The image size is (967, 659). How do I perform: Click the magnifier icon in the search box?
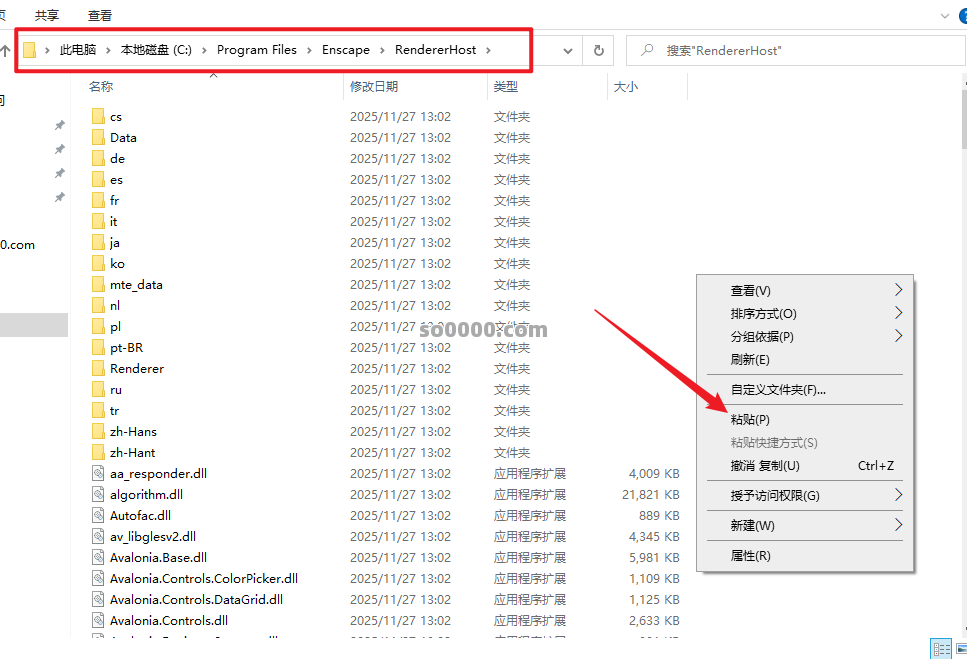(x=647, y=50)
